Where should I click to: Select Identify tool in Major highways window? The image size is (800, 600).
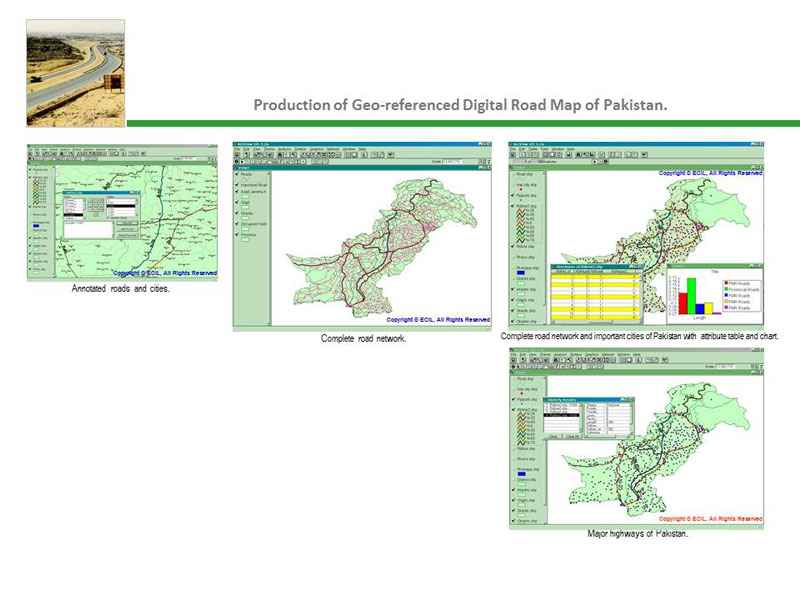pyautogui.click(x=513, y=367)
